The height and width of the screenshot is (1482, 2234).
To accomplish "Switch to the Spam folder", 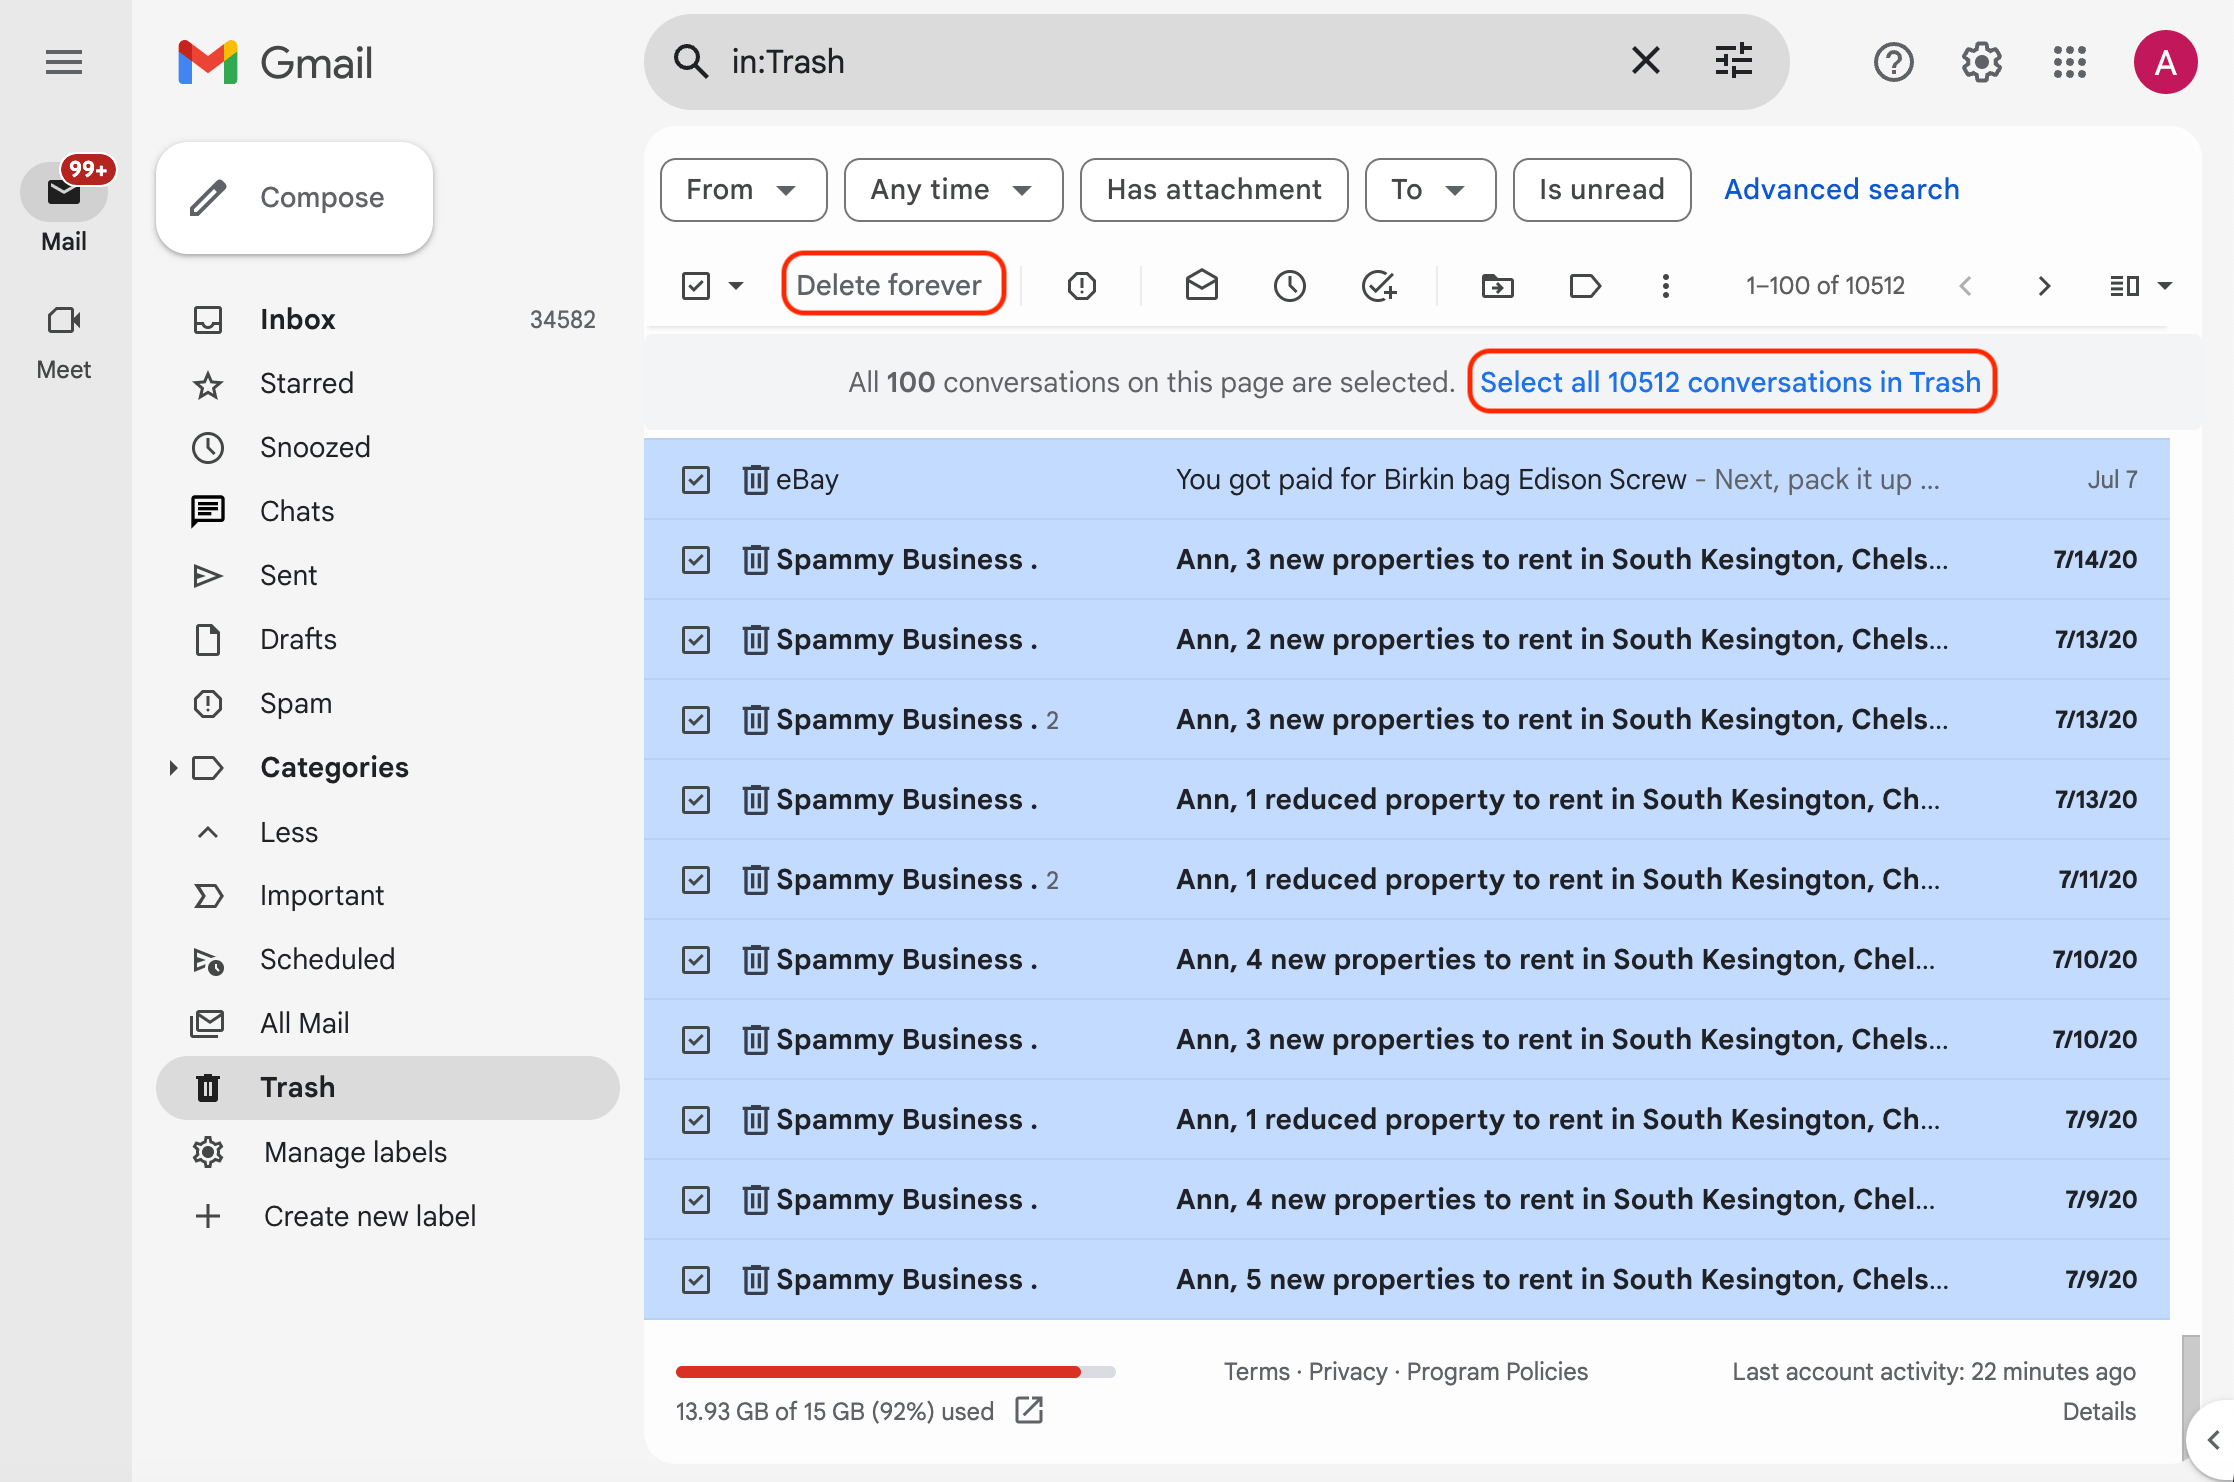I will click(x=295, y=702).
